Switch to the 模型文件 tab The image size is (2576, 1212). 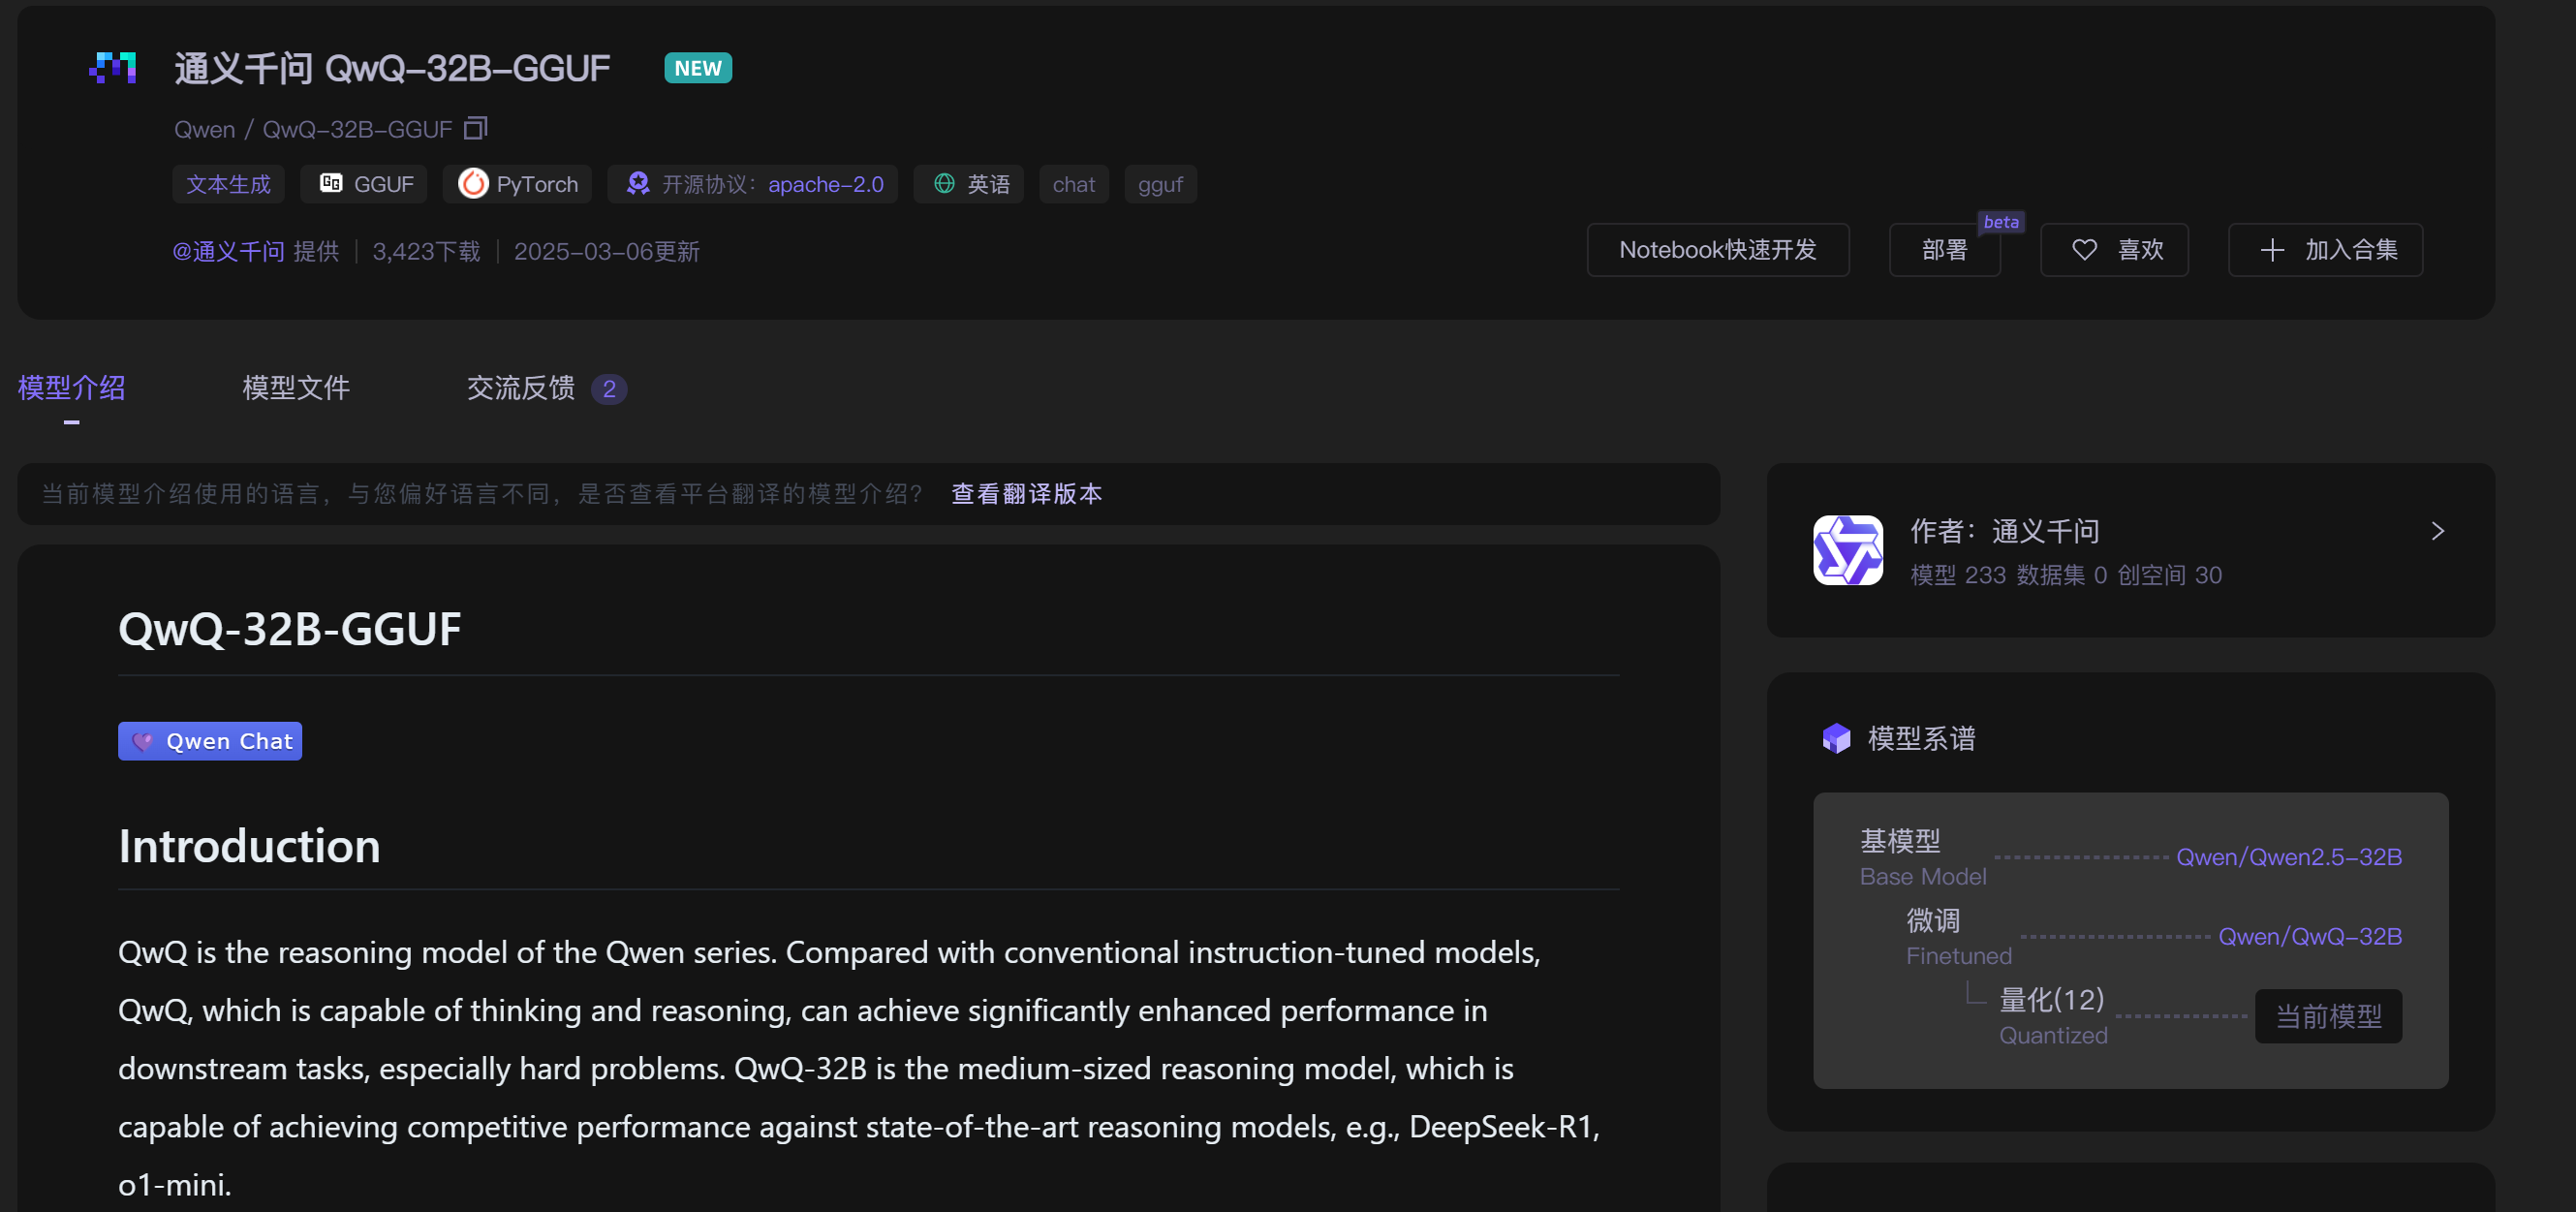(296, 388)
